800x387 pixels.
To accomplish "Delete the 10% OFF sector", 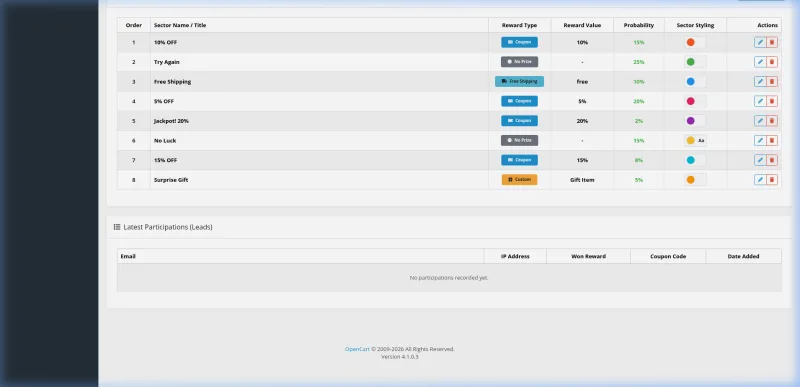I will tap(772, 42).
